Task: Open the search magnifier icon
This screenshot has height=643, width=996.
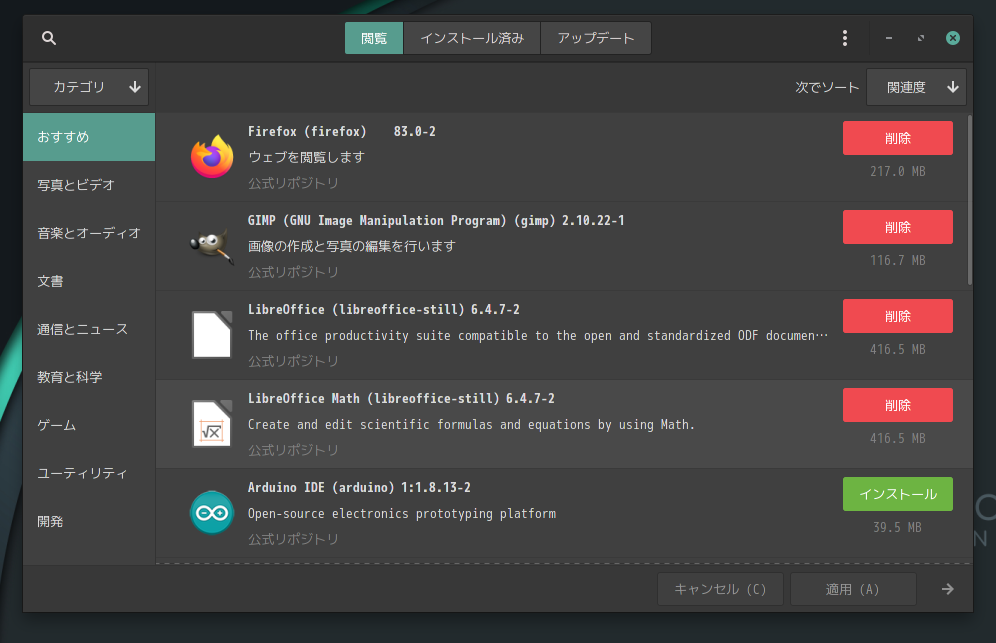Action: click(x=49, y=38)
